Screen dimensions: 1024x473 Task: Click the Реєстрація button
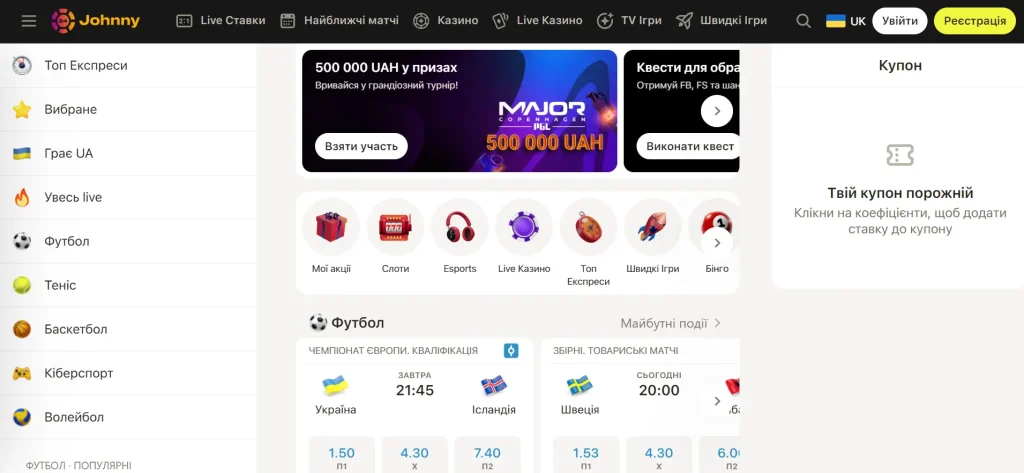975,21
